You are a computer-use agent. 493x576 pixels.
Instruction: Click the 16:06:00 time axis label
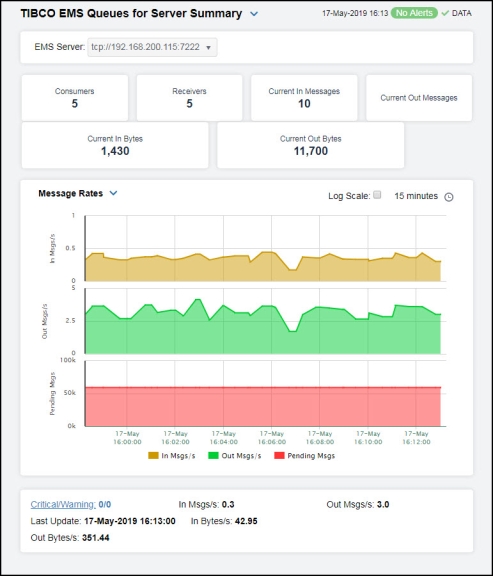tap(272, 442)
